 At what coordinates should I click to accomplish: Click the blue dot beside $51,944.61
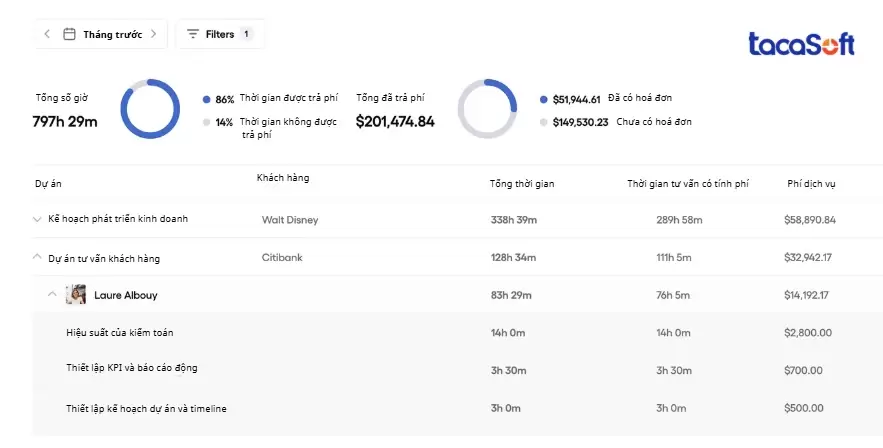tap(544, 100)
